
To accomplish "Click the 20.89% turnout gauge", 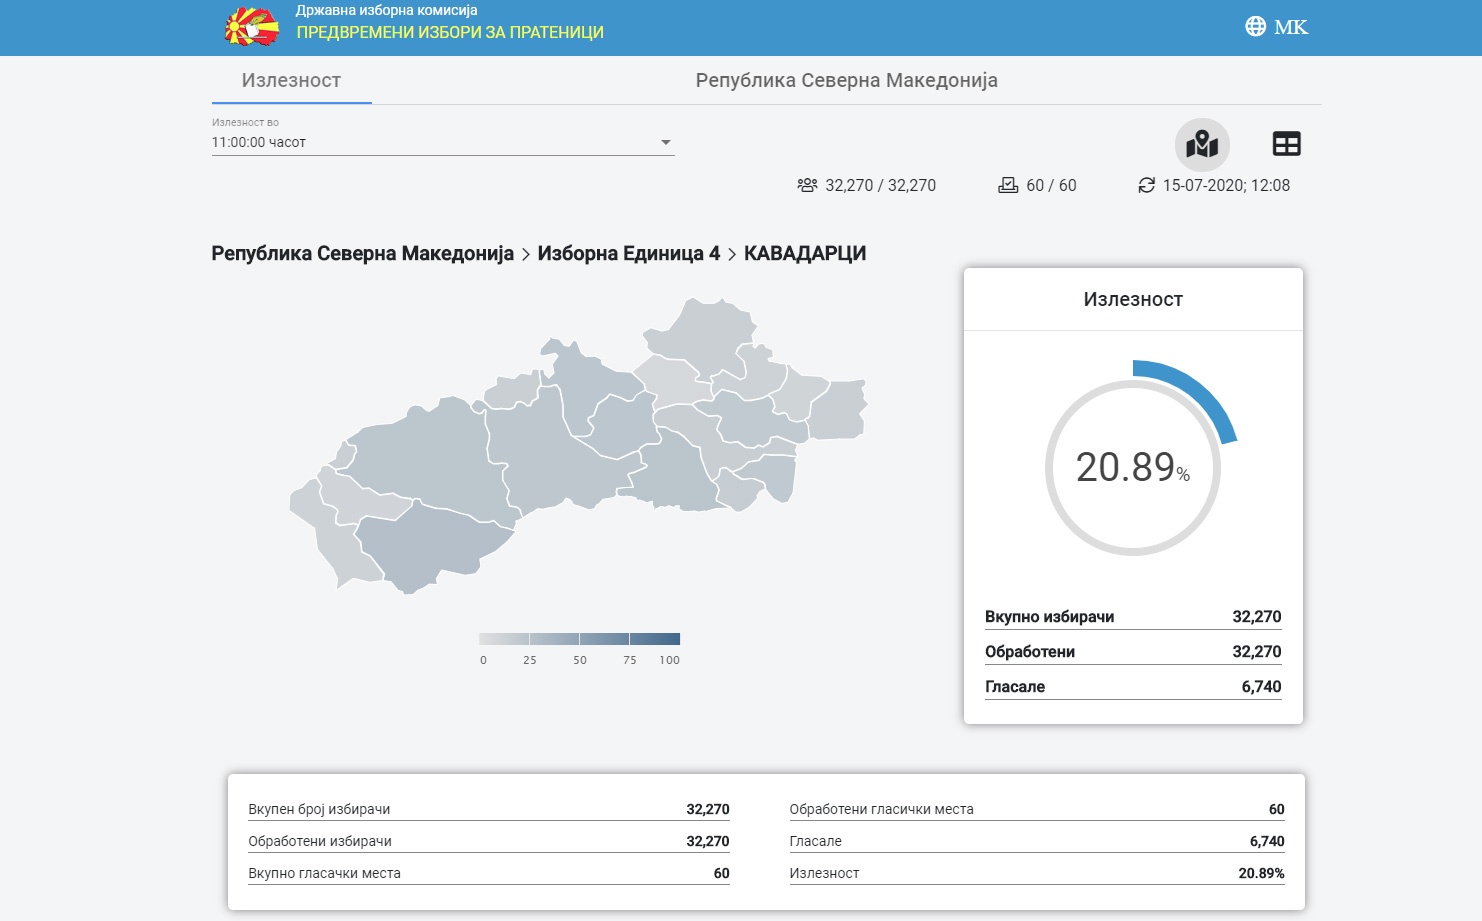I will coord(1133,467).
